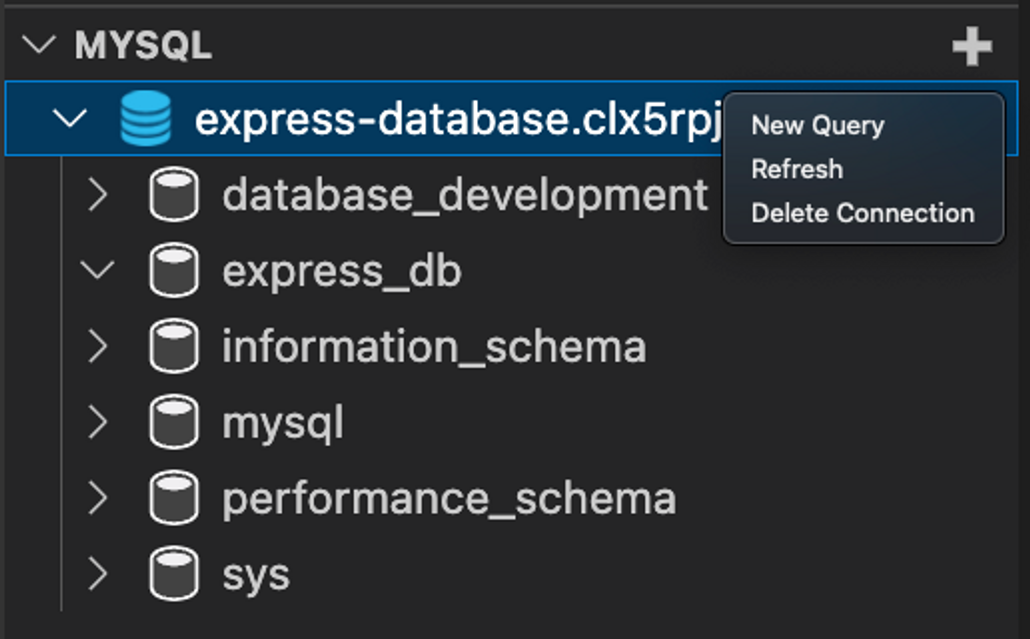Collapse the express-database connection node

tap(69, 119)
